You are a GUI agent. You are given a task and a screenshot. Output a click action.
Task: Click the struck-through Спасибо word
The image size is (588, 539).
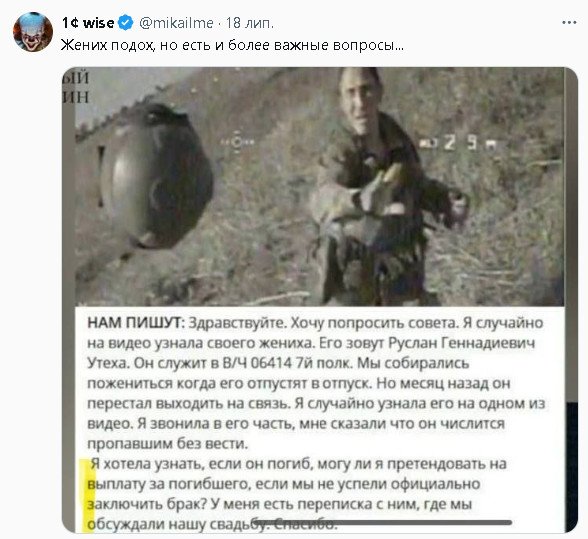coord(305,524)
